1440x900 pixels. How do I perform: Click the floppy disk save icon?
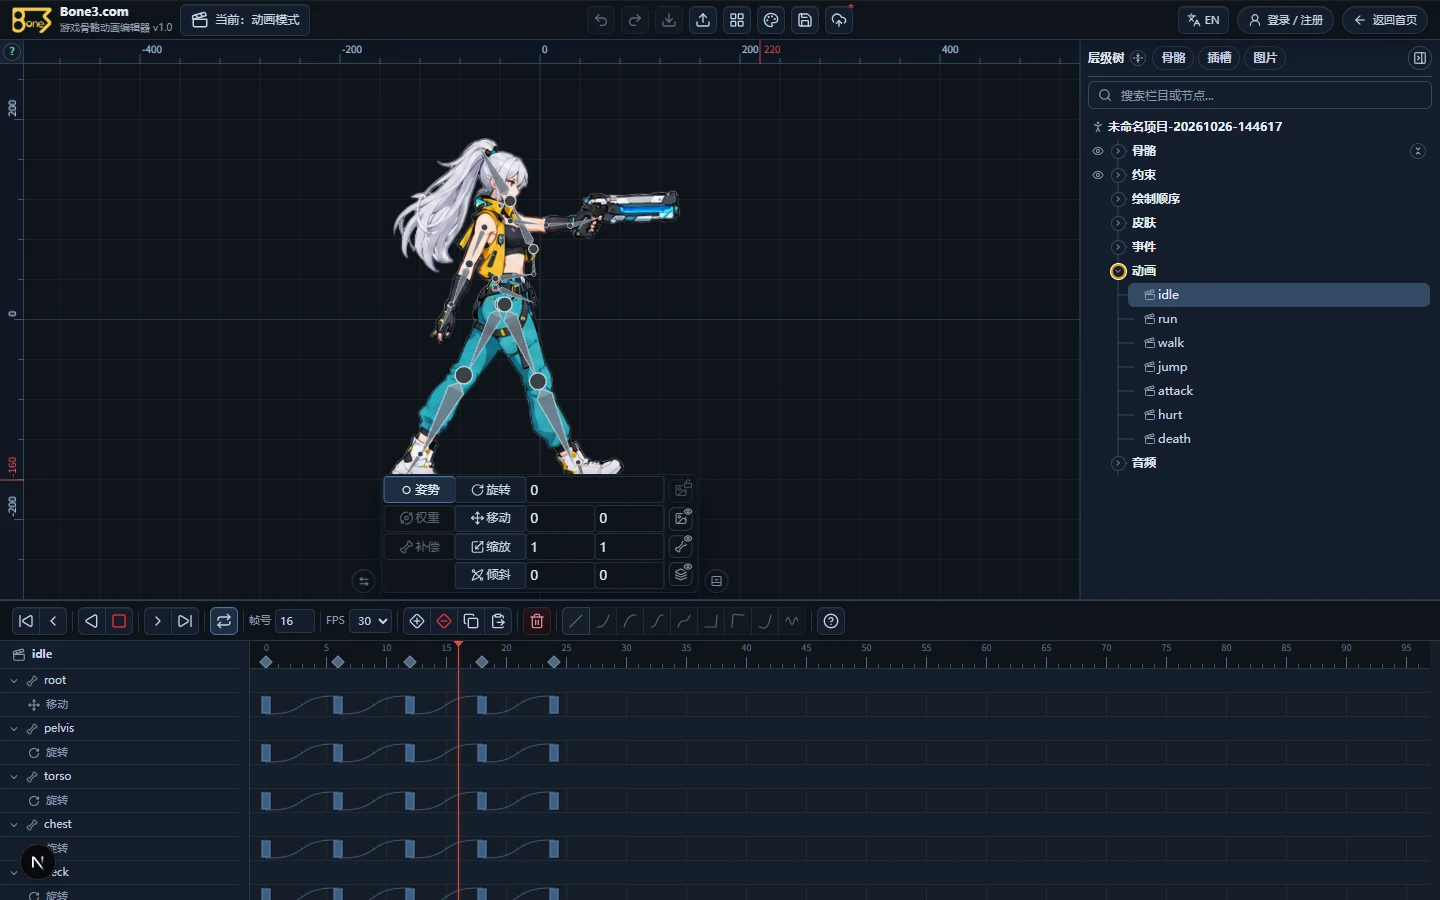pos(805,20)
